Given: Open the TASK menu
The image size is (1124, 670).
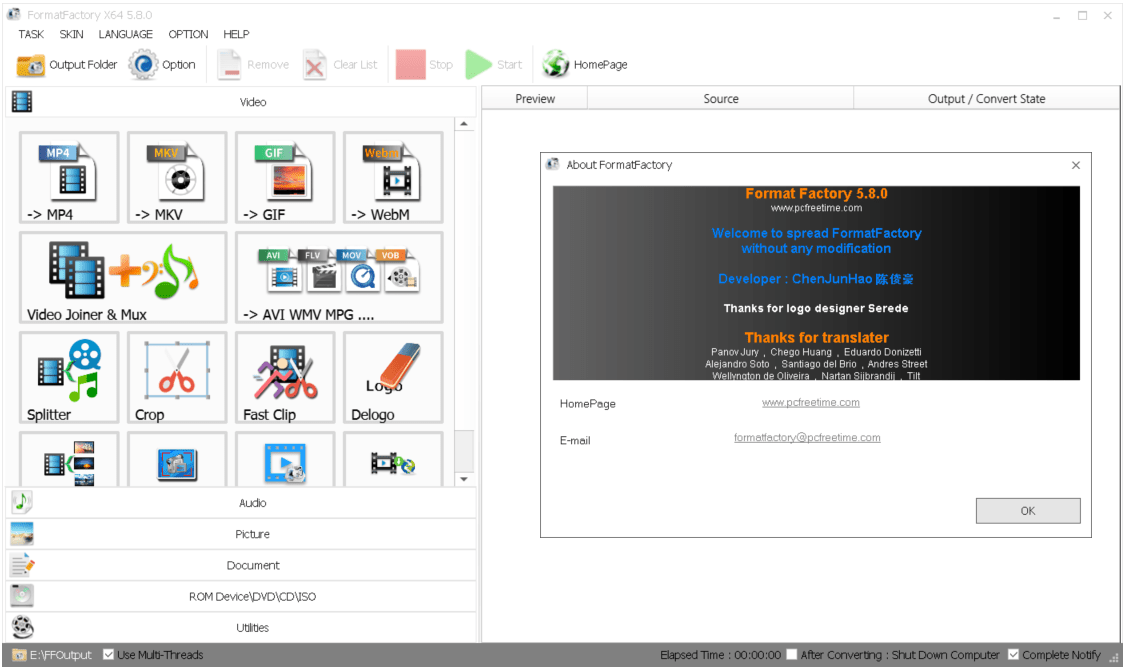Looking at the screenshot, I should [x=31, y=34].
